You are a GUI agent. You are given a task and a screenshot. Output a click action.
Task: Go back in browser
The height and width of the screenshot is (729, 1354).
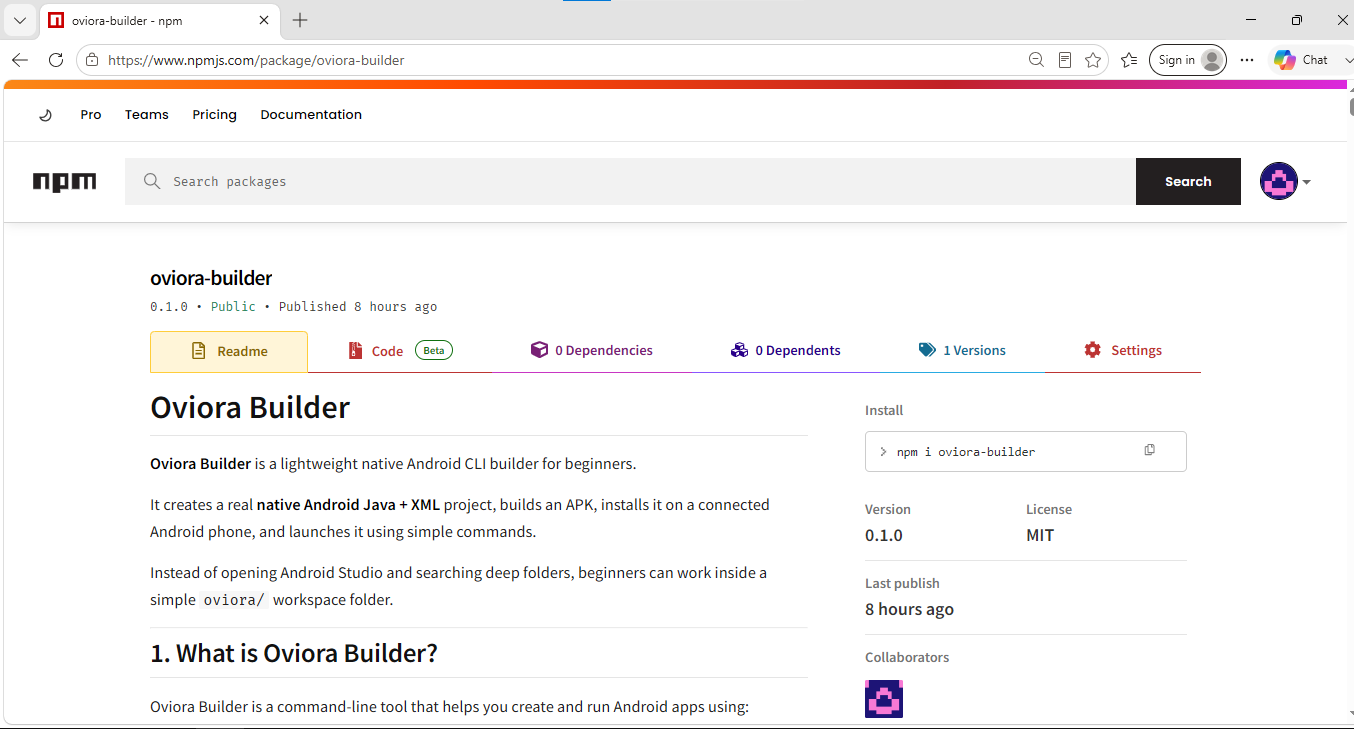click(x=20, y=60)
